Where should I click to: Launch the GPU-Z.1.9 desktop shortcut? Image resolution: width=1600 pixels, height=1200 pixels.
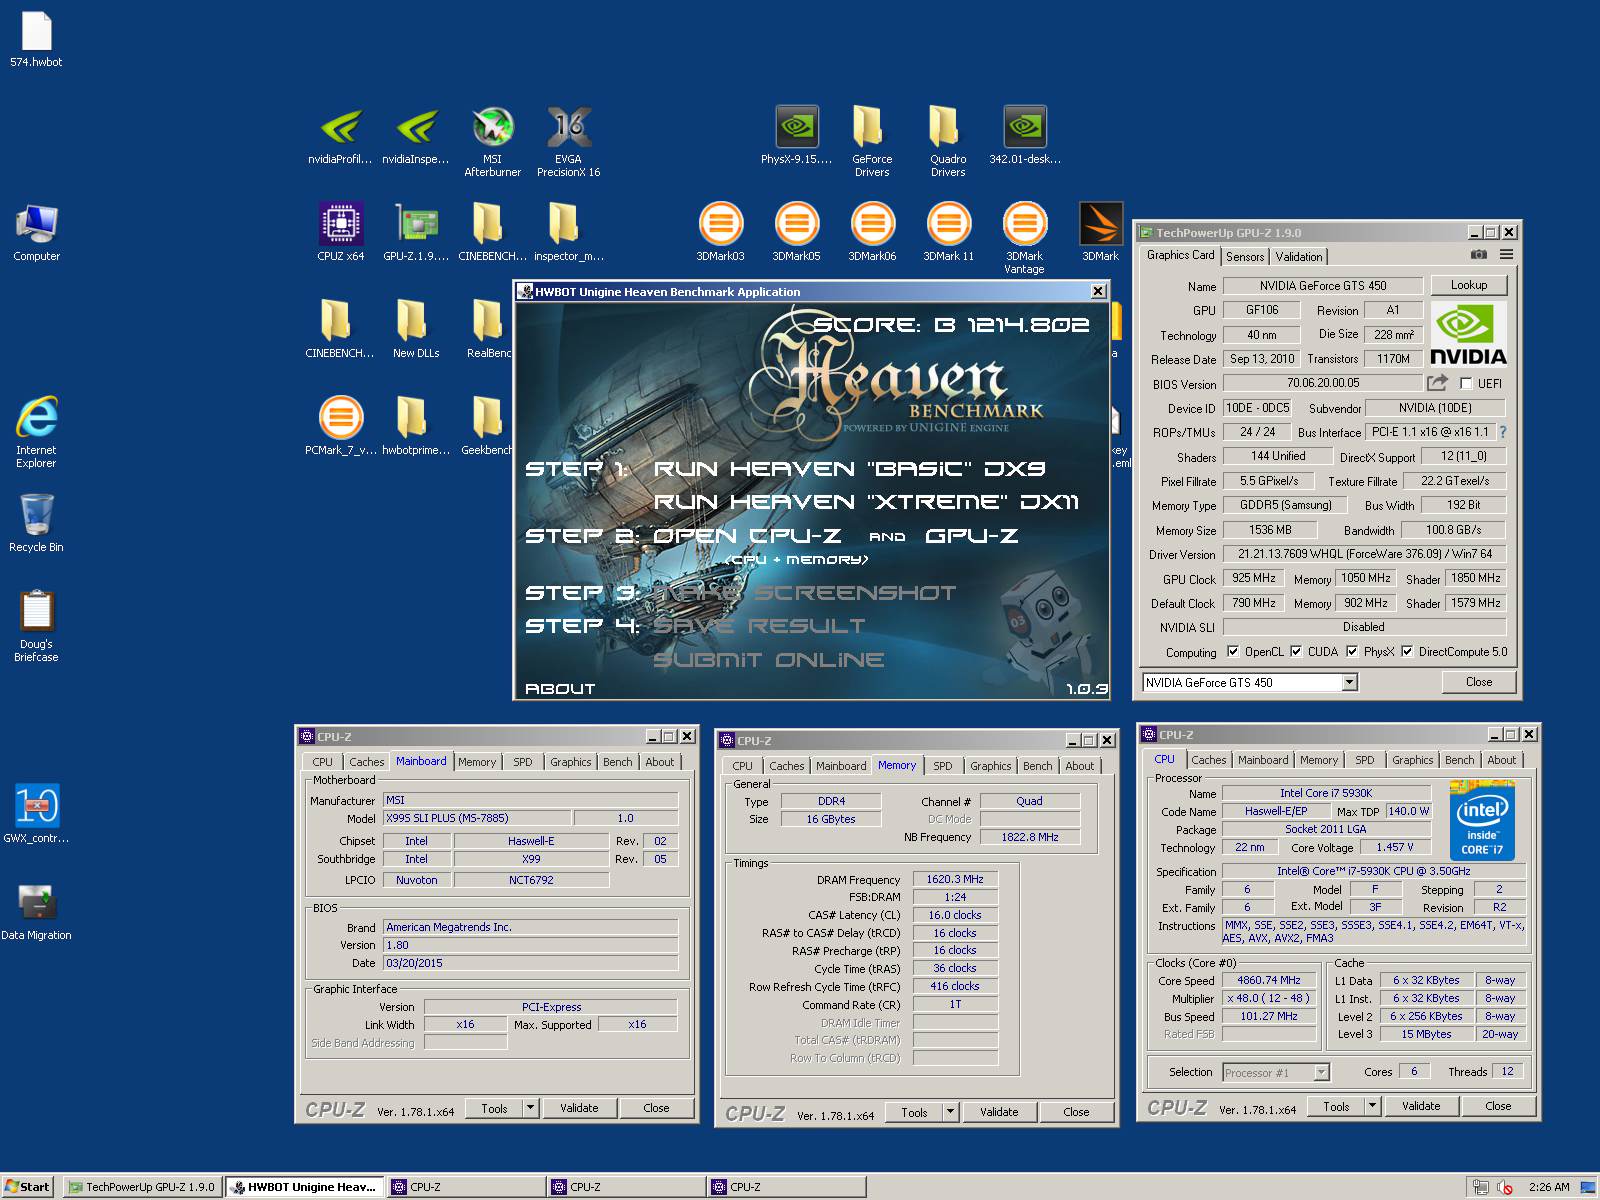(x=416, y=232)
